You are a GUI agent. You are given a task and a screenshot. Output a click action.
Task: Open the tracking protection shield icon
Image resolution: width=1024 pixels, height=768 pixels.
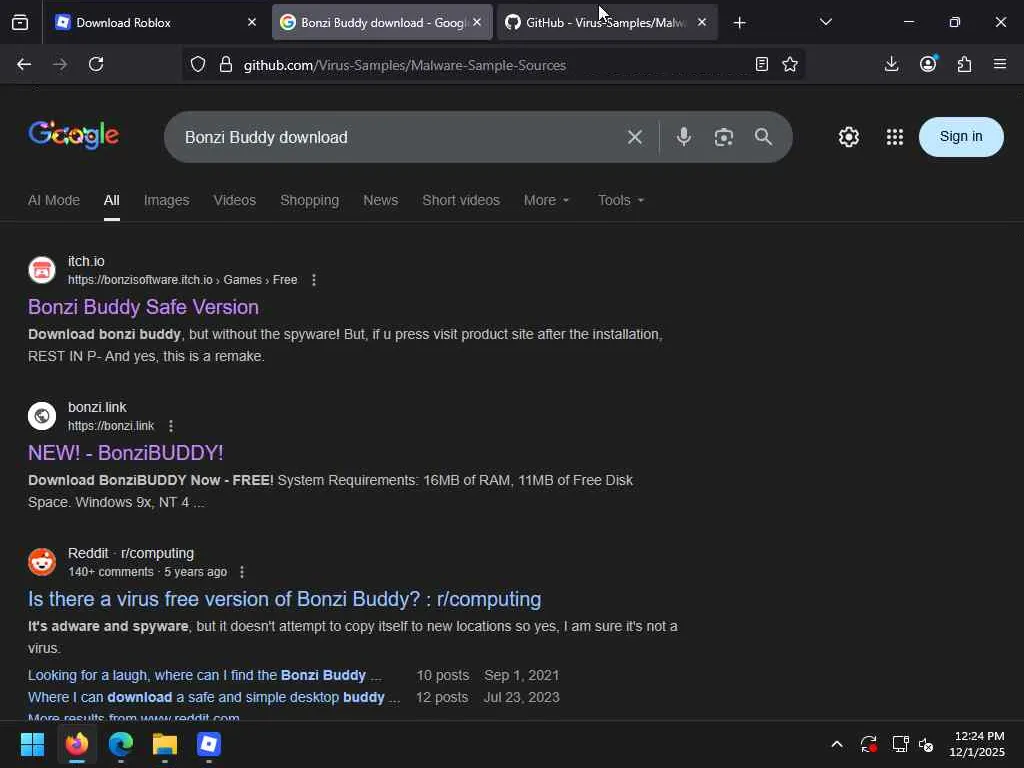[198, 64]
